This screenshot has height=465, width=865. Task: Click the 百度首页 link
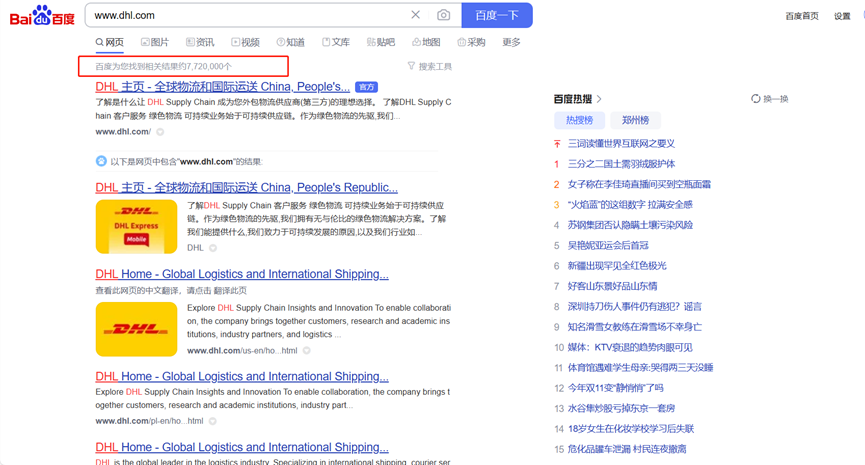(802, 16)
